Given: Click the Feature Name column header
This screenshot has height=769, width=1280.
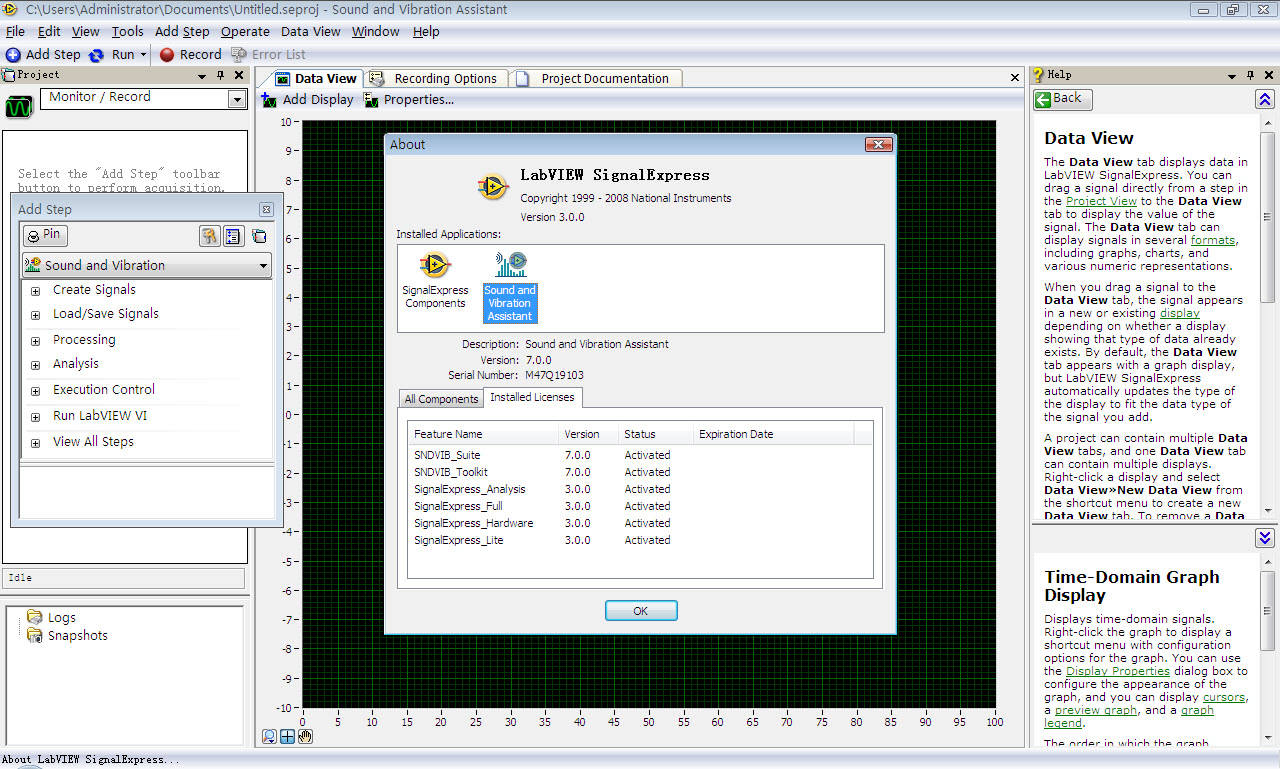Looking at the screenshot, I should tap(483, 434).
